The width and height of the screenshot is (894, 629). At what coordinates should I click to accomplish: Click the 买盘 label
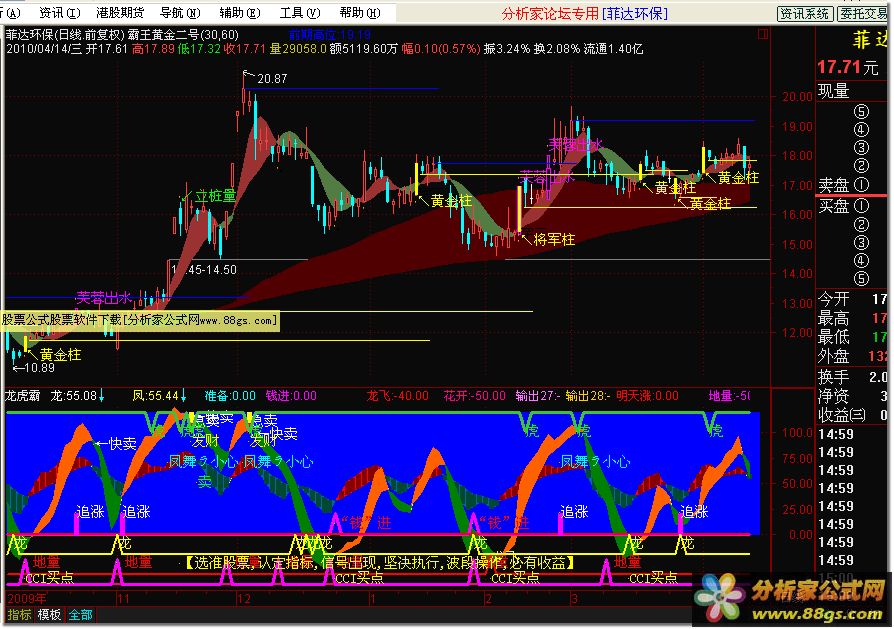click(x=834, y=206)
